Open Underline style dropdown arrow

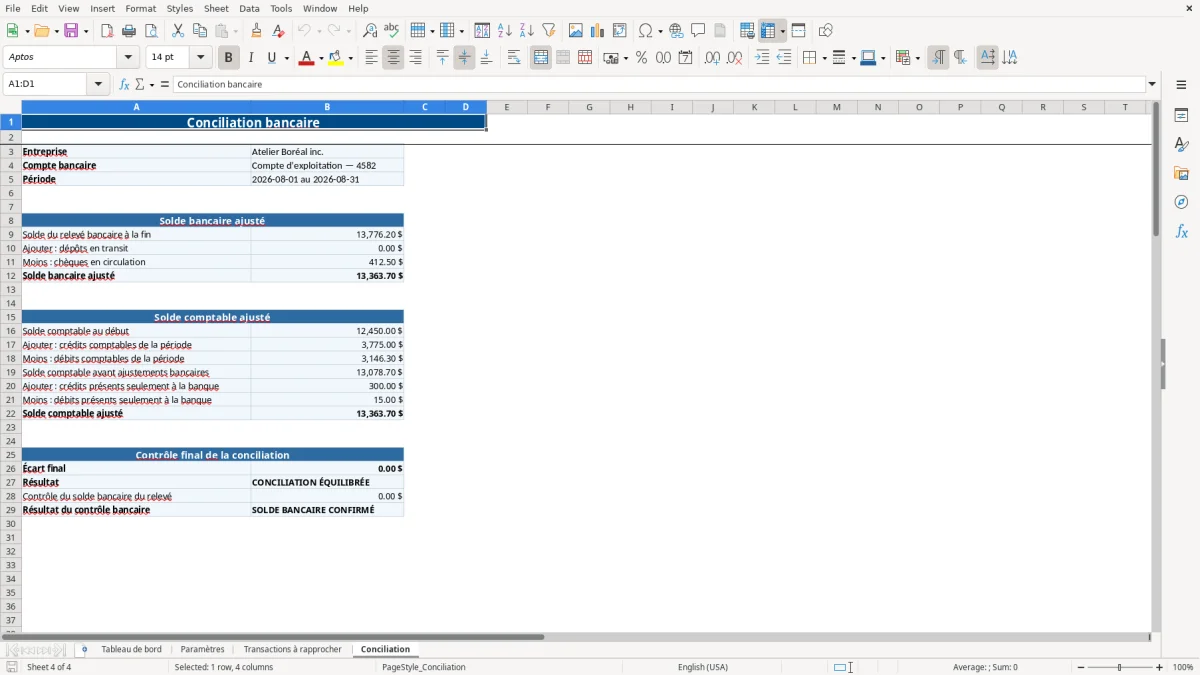(287, 58)
